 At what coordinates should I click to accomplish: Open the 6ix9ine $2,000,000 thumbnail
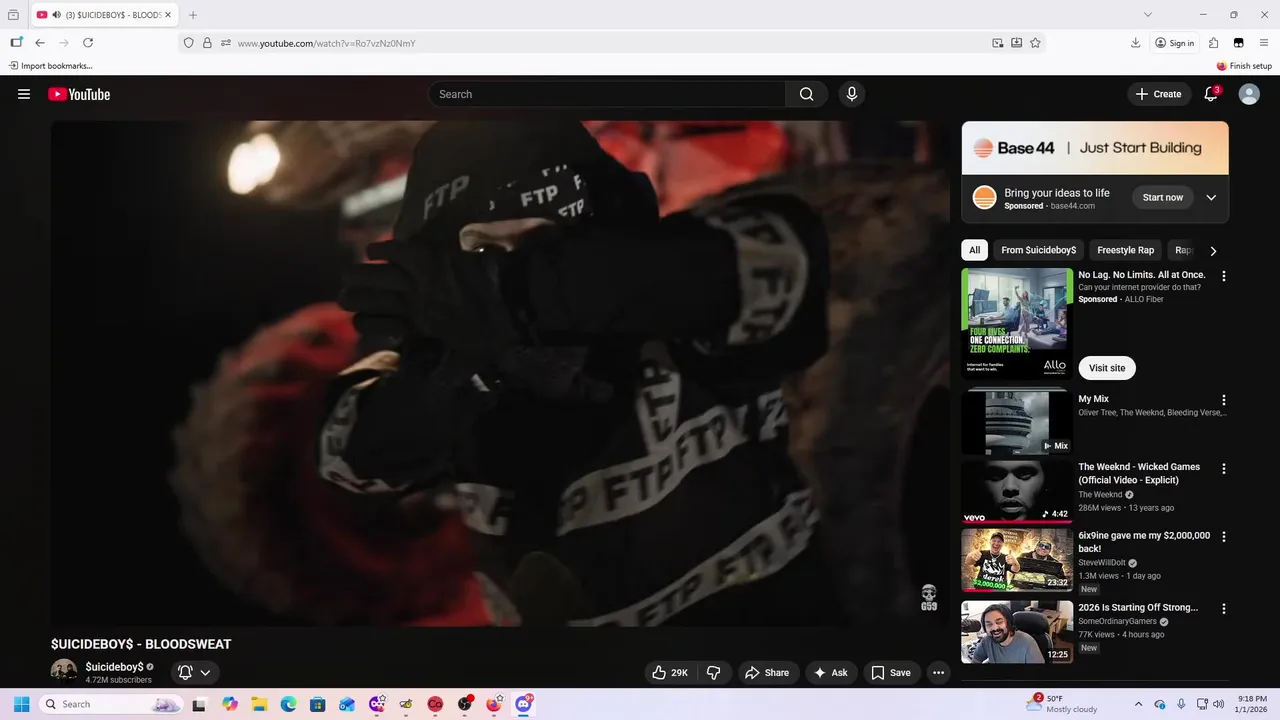tap(1017, 560)
